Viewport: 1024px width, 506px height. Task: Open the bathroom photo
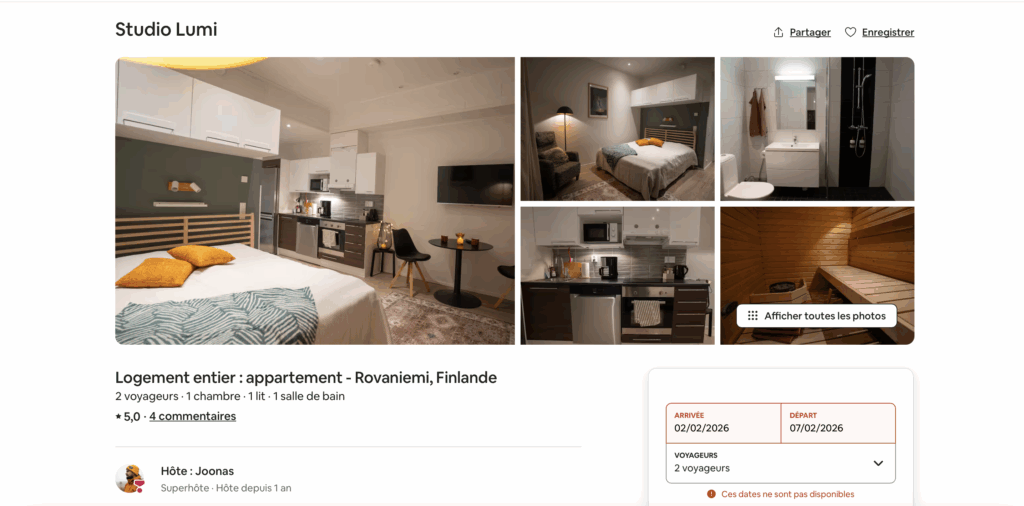click(x=817, y=129)
